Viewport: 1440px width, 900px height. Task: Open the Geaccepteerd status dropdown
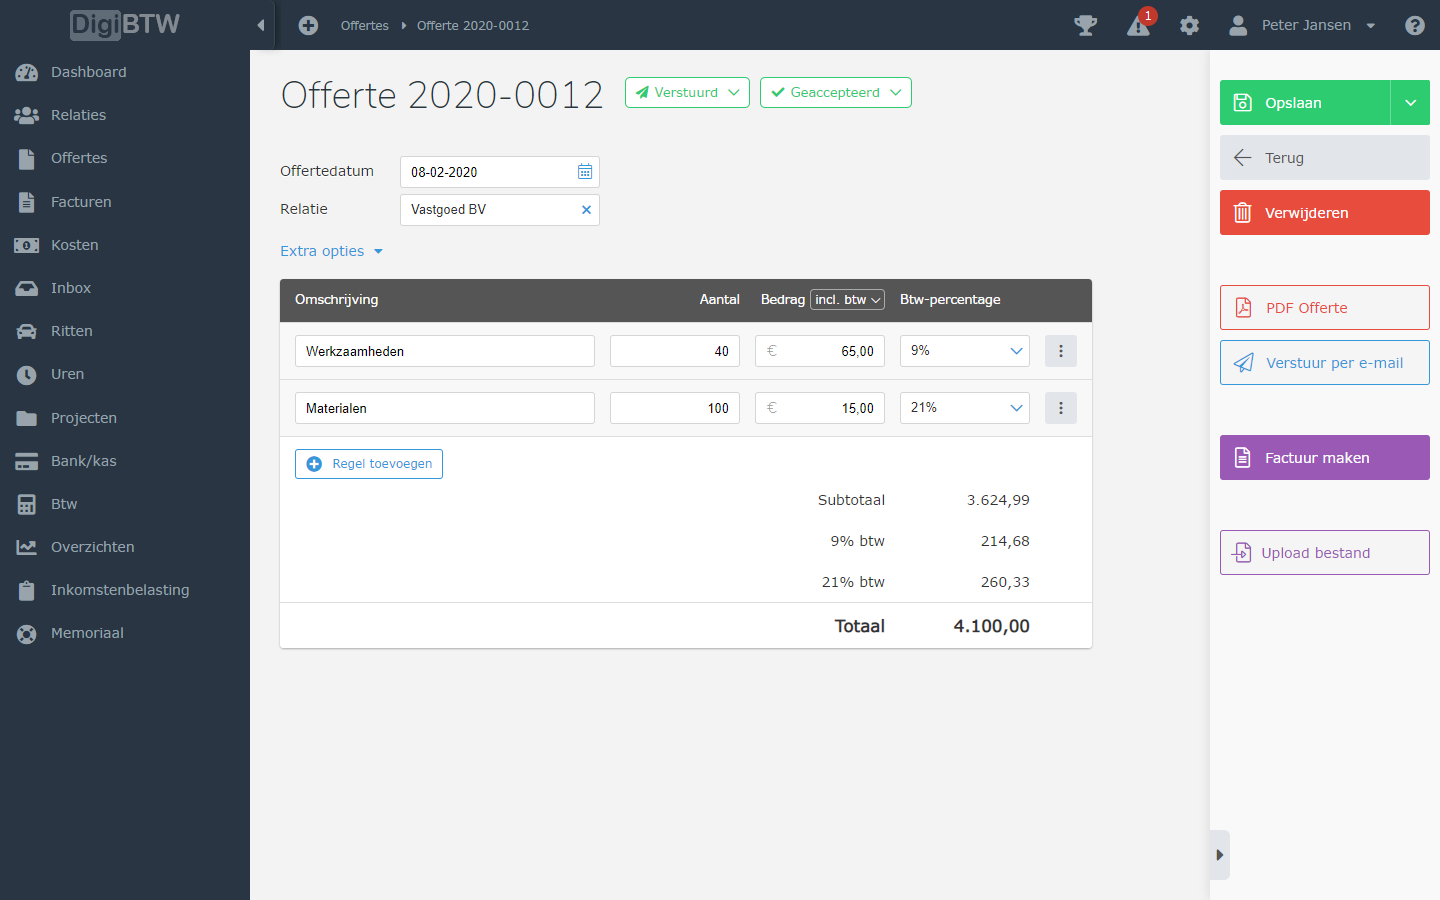pyautogui.click(x=835, y=93)
